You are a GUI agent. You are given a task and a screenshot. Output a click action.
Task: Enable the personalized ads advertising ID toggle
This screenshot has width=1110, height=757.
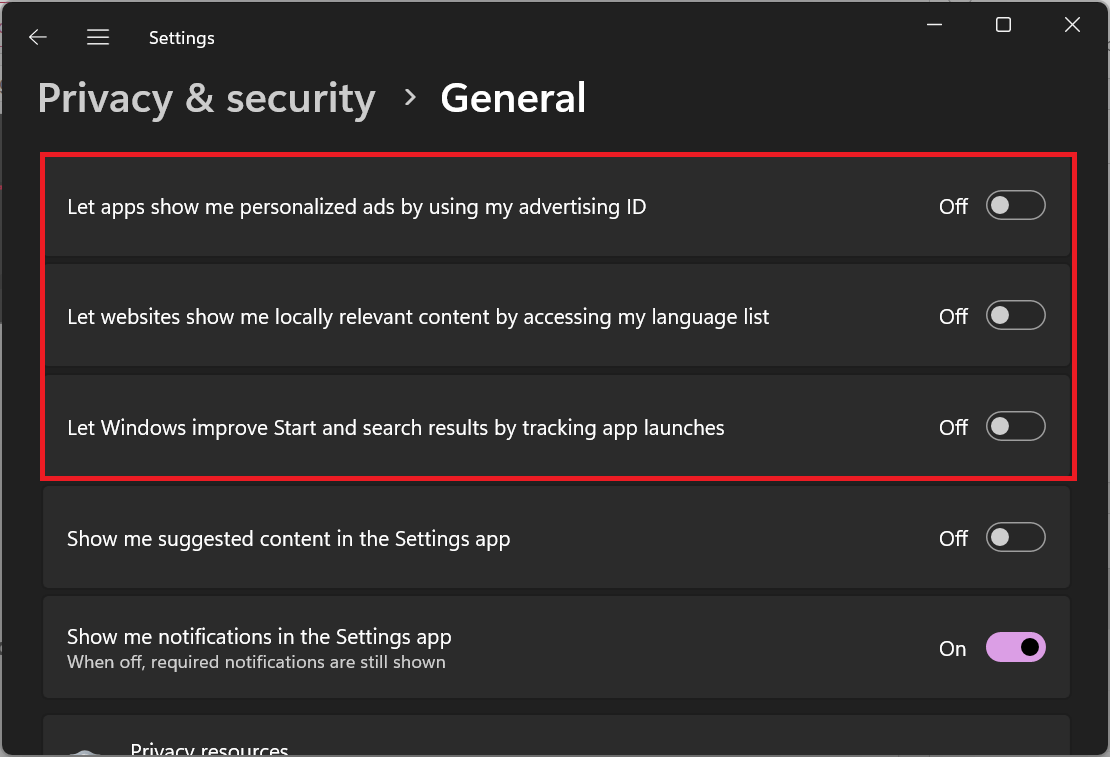(x=1015, y=205)
